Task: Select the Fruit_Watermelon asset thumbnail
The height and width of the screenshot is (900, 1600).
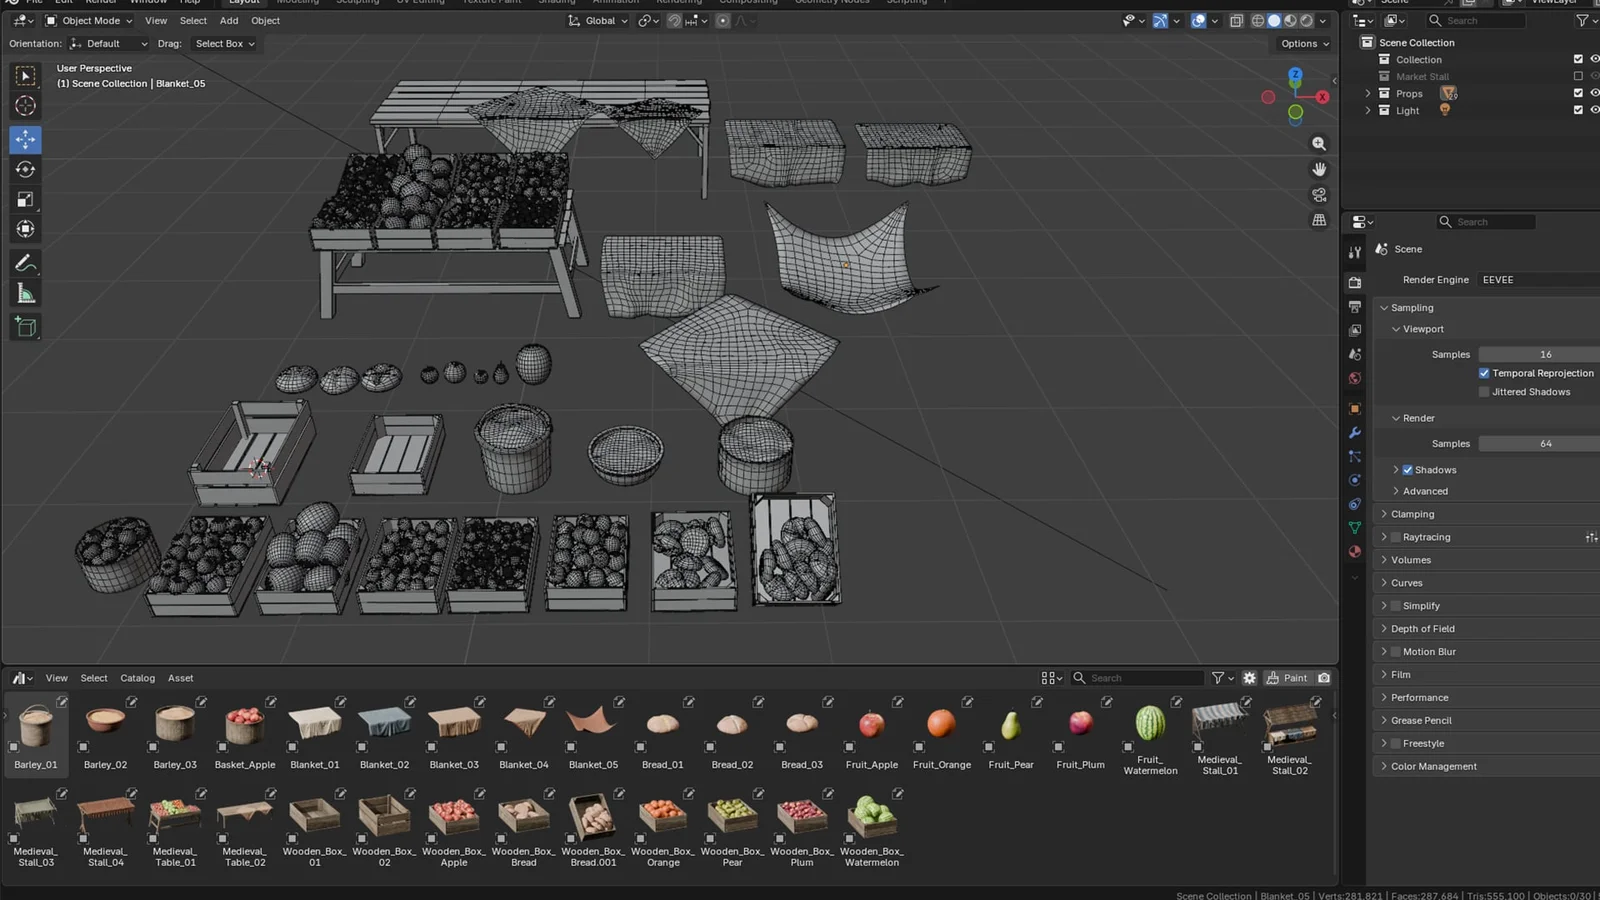Action: [x=1149, y=722]
